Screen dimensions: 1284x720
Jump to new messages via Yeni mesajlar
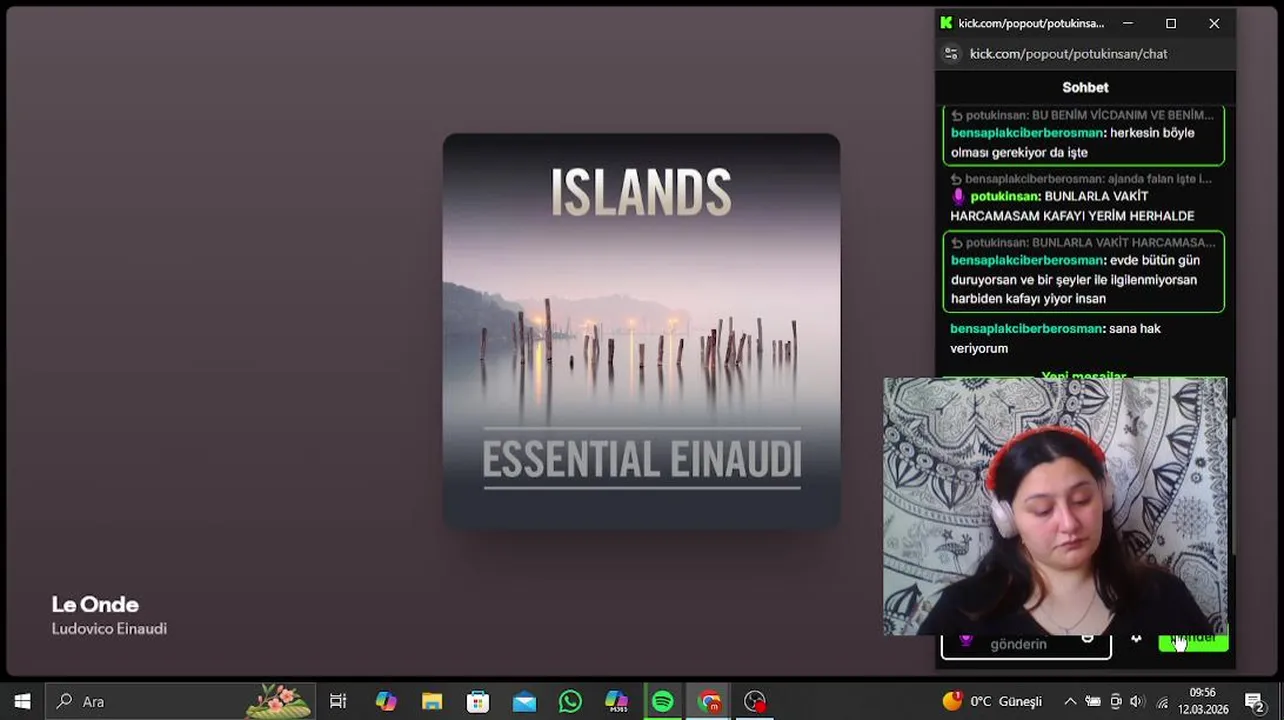pyautogui.click(x=1084, y=375)
